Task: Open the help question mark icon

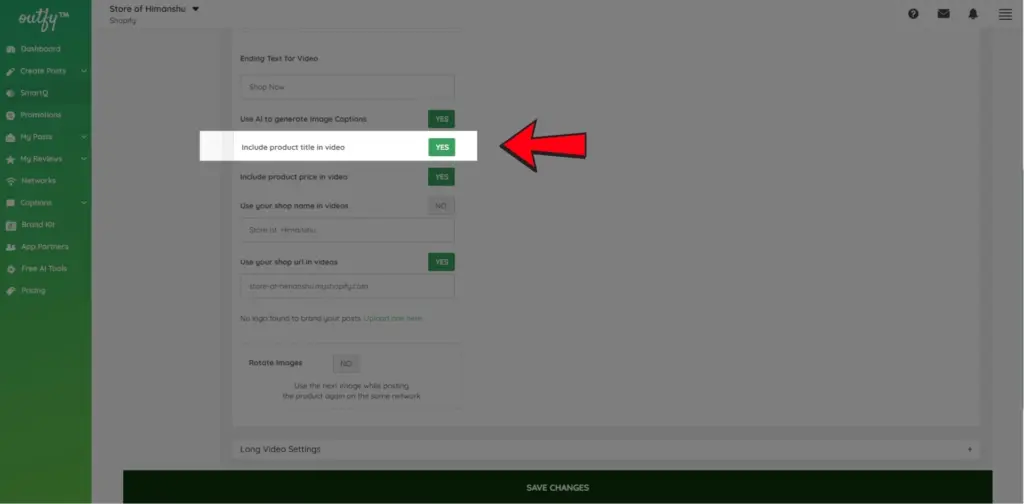Action: click(913, 14)
